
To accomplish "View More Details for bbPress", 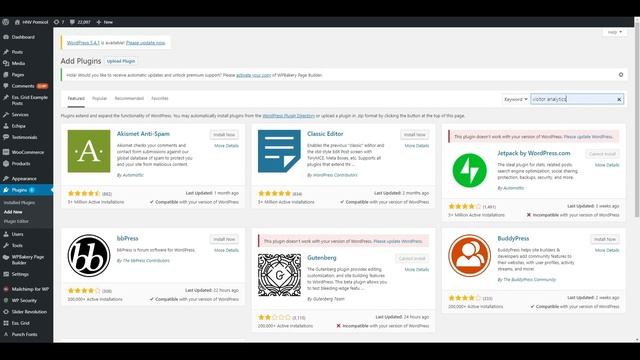I will [226, 250].
